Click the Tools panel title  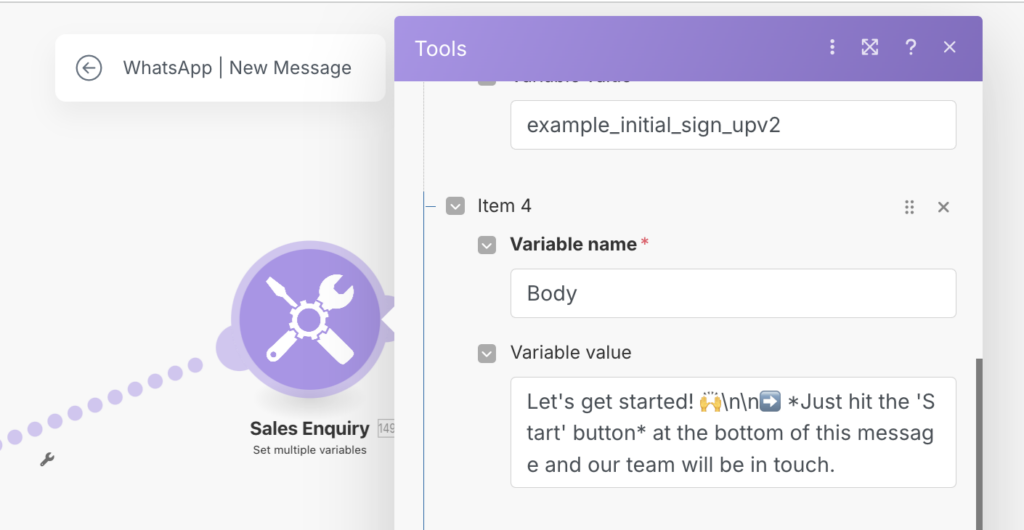(441, 48)
